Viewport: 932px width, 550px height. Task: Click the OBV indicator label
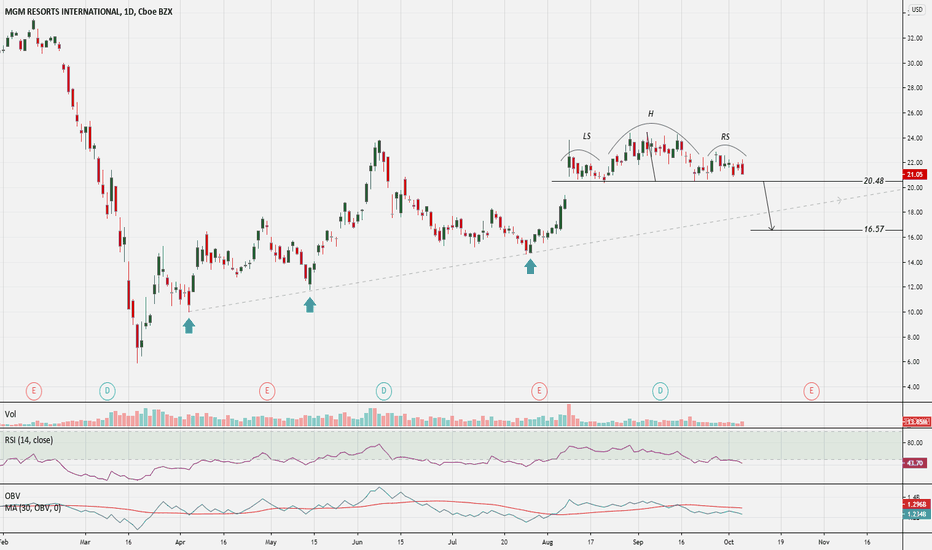pos(12,496)
